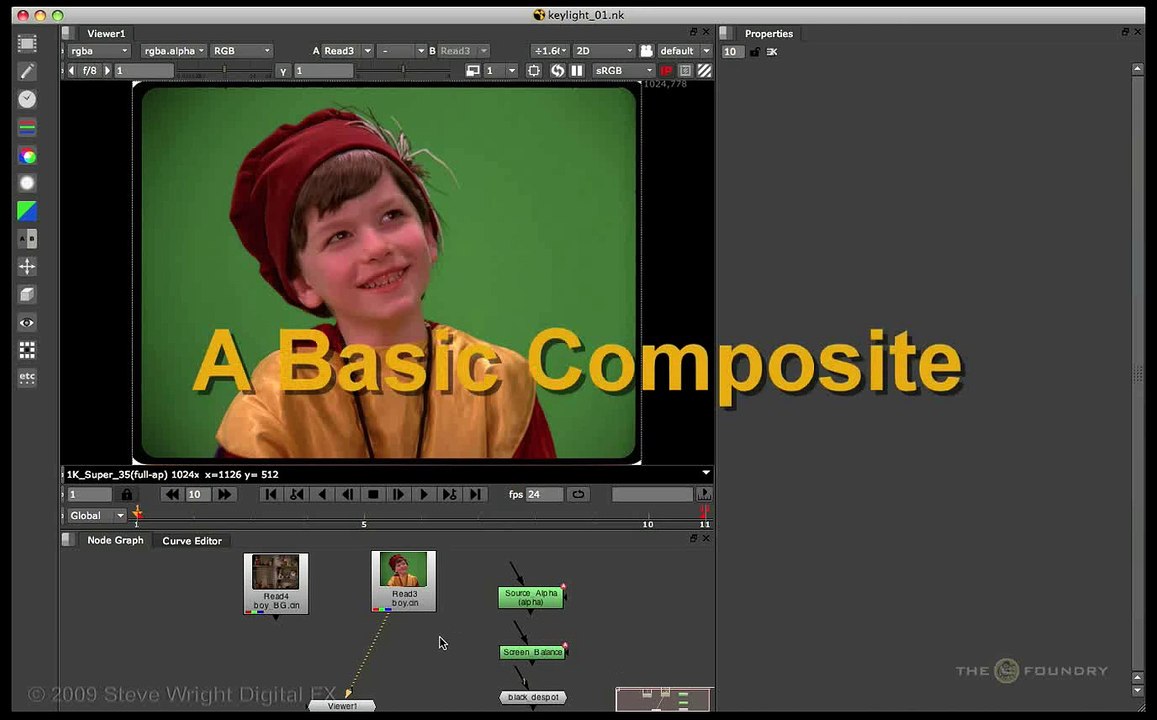
Task: Click the proxy downrez monitor icon
Action: [472, 71]
